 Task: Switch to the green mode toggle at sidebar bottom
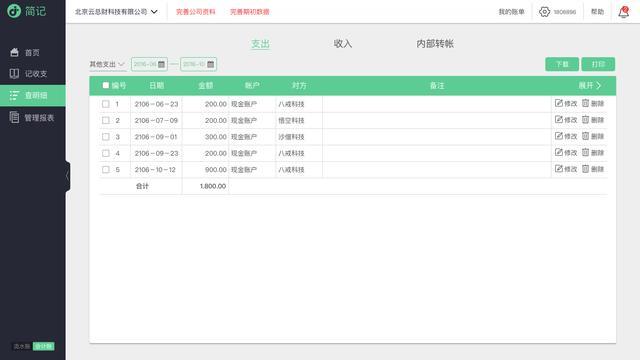pyautogui.click(x=44, y=346)
